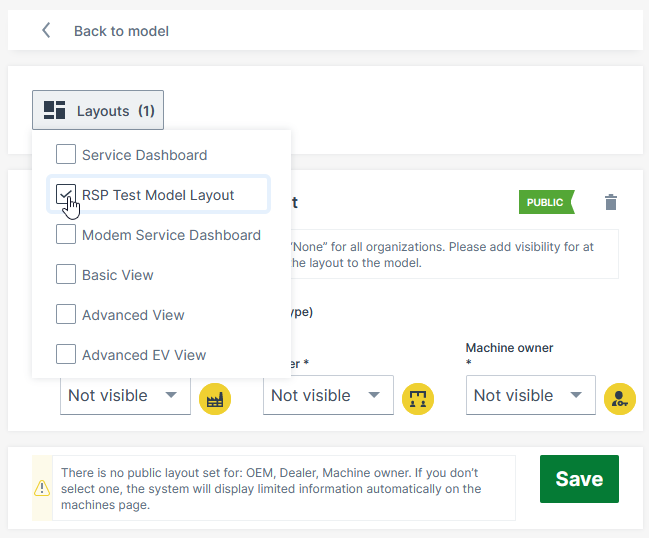Viewport: 649px width, 538px height.
Task: Check the Advanced EV View checkbox
Action: (66, 354)
